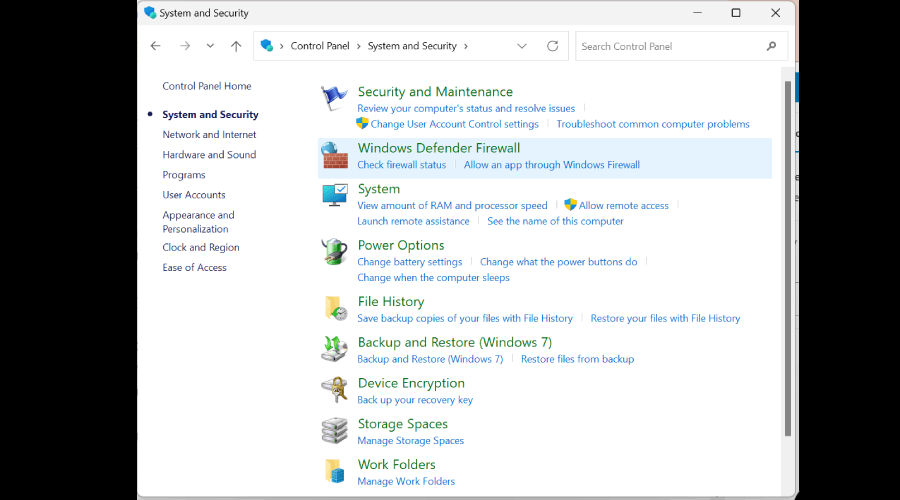Image resolution: width=900 pixels, height=500 pixels.
Task: Click the shield icon beside User Account Control
Action: pos(362,123)
